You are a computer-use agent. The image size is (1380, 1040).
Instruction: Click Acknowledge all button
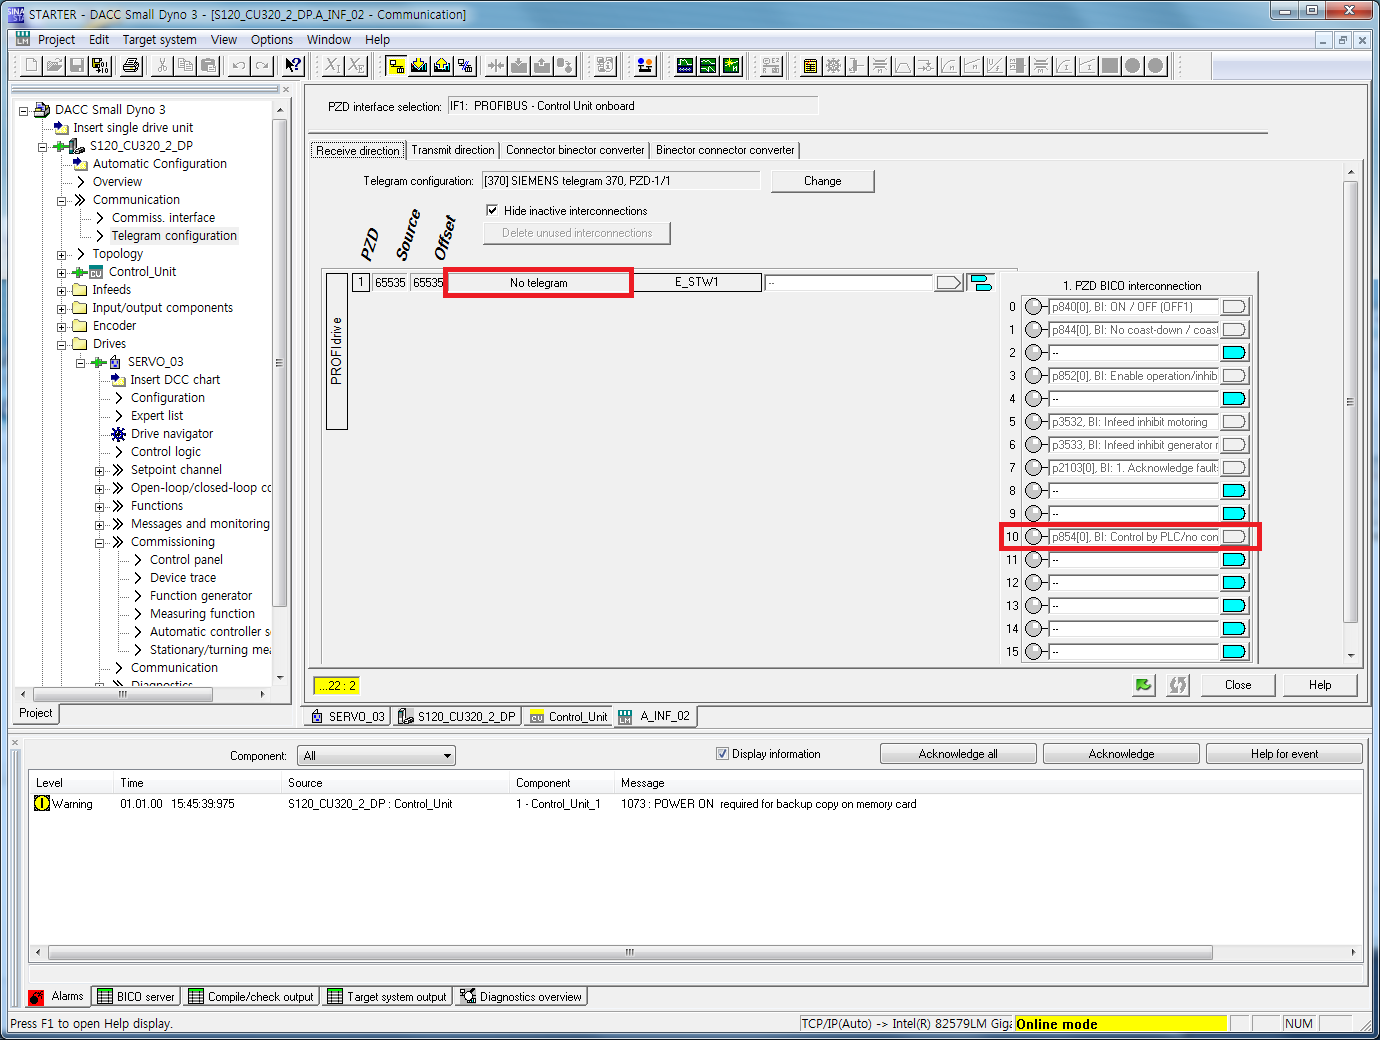(958, 754)
